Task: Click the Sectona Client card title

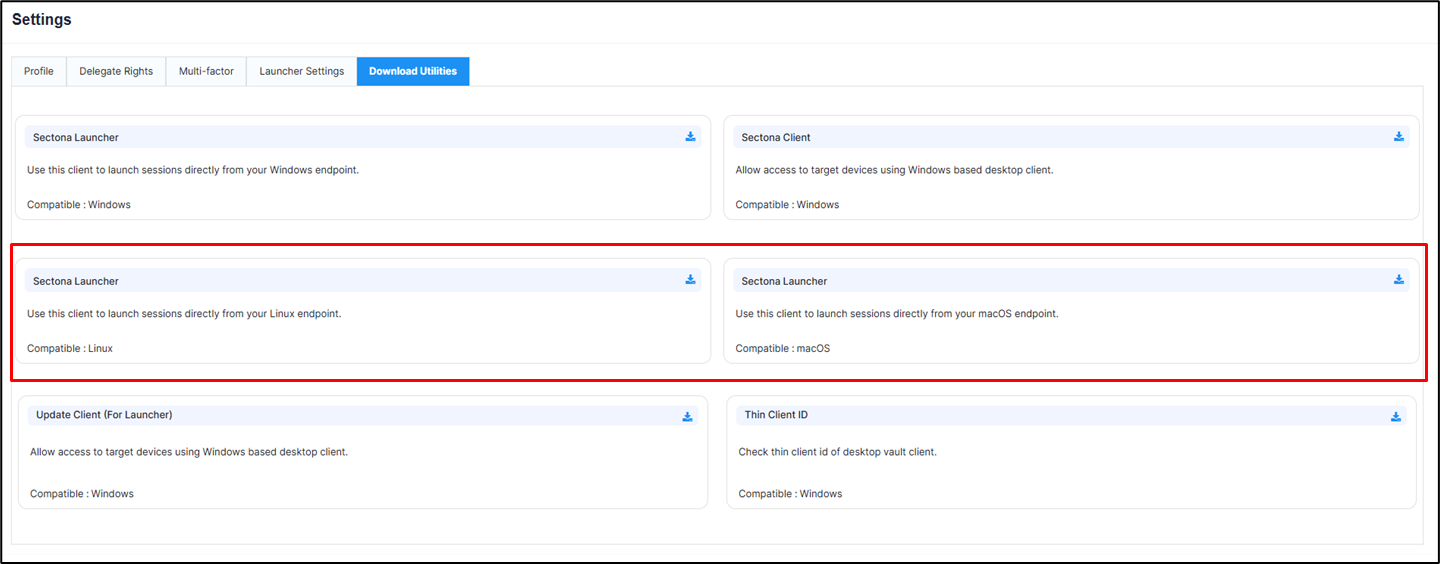Action: 776,138
